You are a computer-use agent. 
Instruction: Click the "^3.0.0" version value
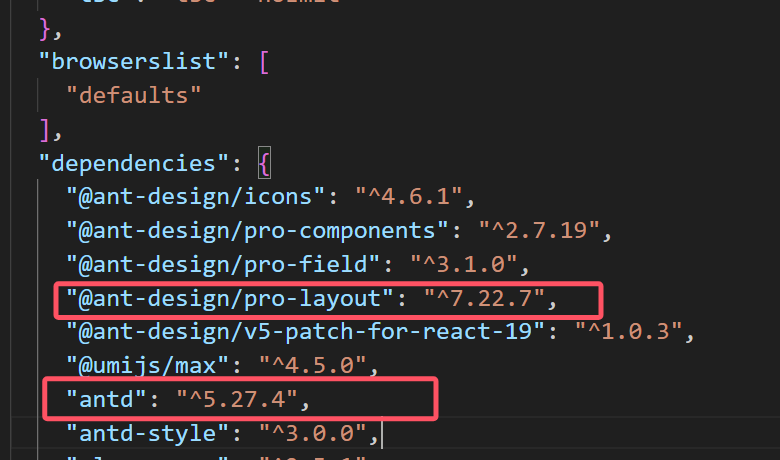(x=313, y=433)
